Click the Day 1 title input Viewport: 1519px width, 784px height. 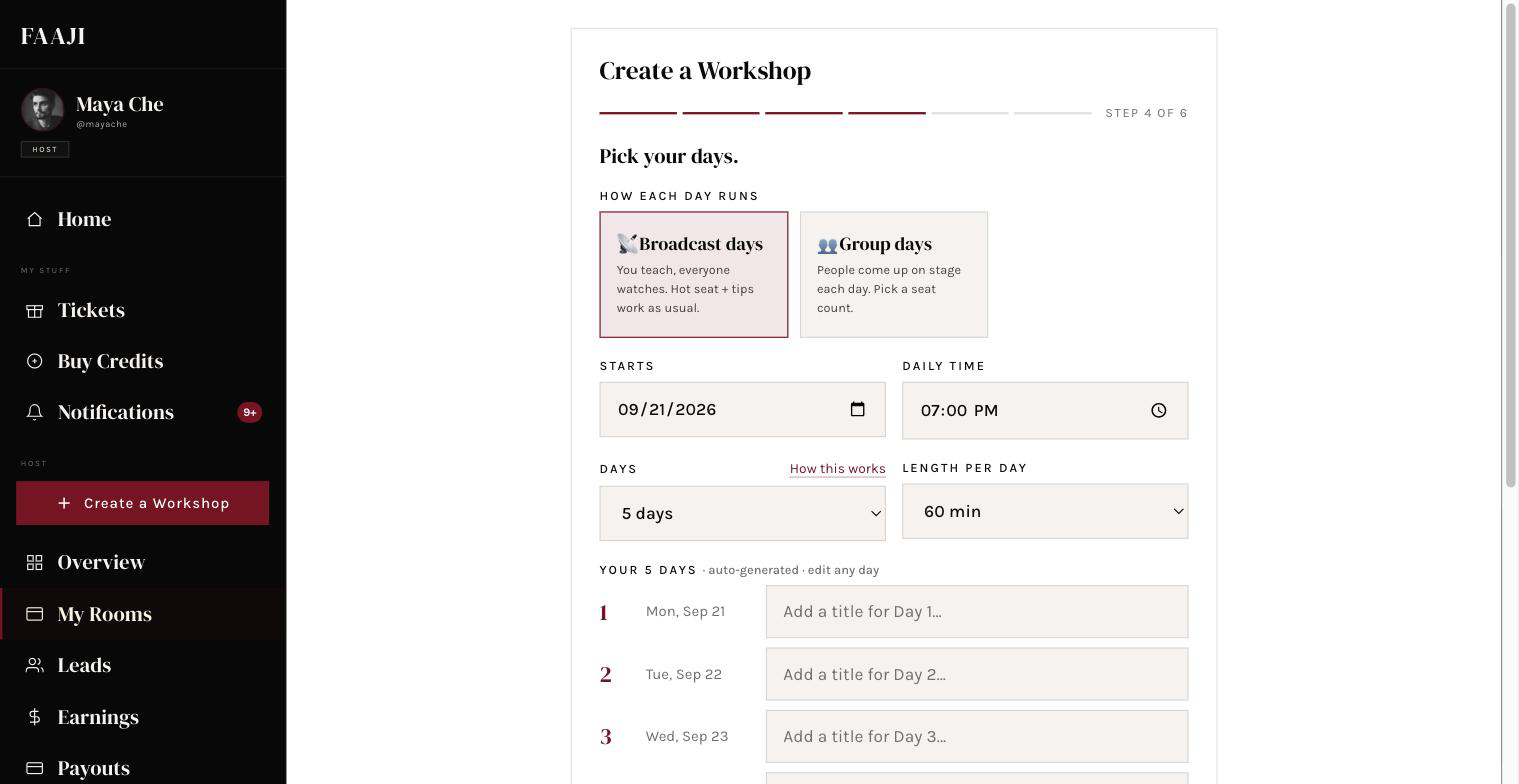pos(977,612)
